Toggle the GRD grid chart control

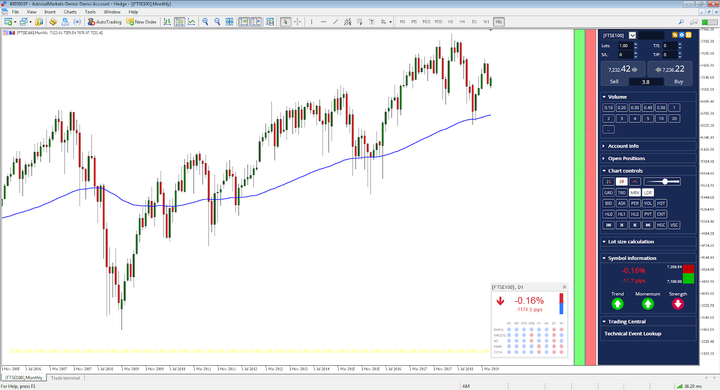pos(608,192)
